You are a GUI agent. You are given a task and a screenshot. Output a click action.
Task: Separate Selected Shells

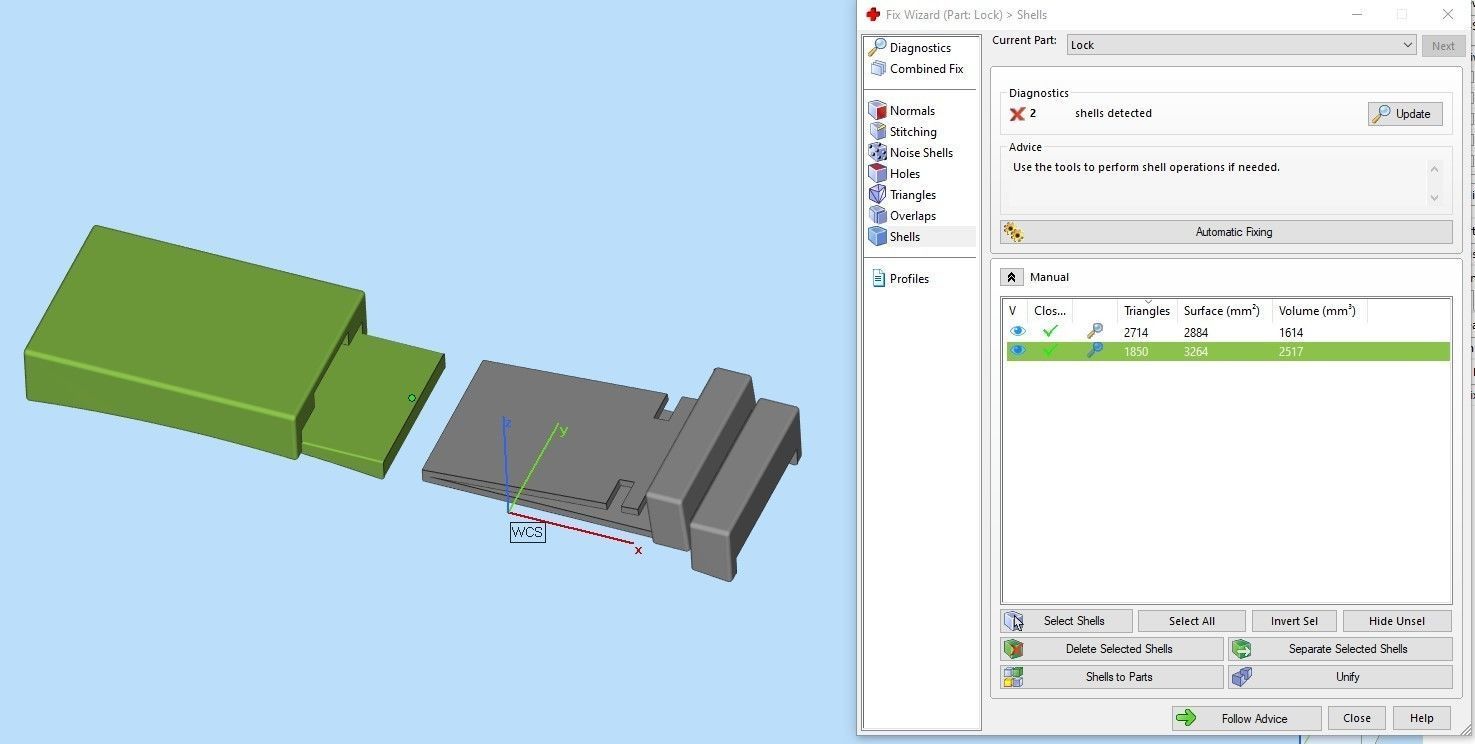point(1340,649)
